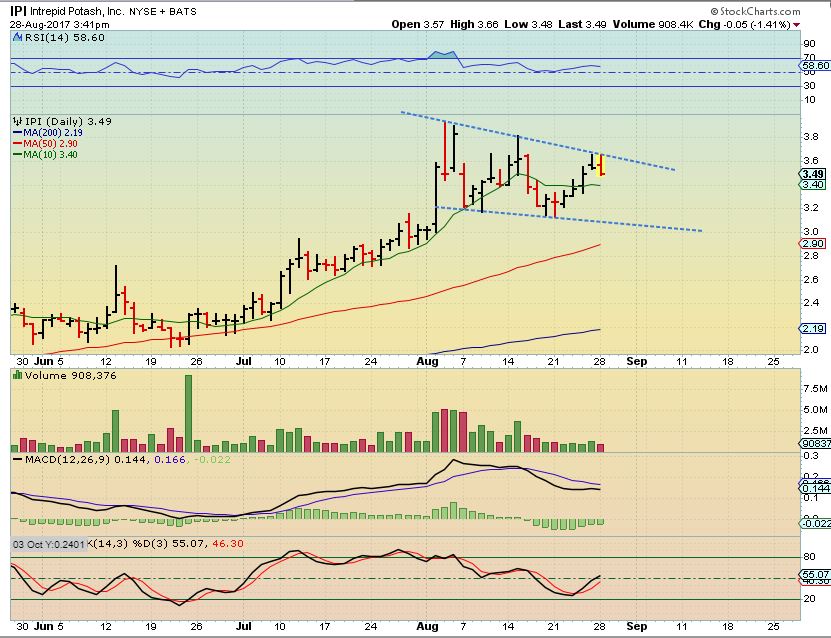
Task: Click the green line swatch before MA(10)
Action: click(x=17, y=155)
